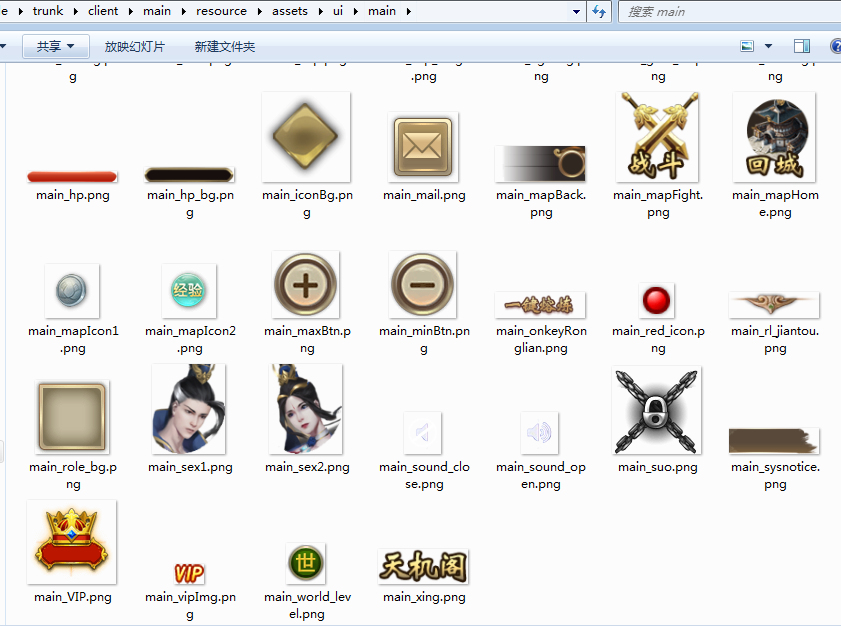Click the main_minBtn.png minus icon
841x626 pixels.
[x=423, y=285]
